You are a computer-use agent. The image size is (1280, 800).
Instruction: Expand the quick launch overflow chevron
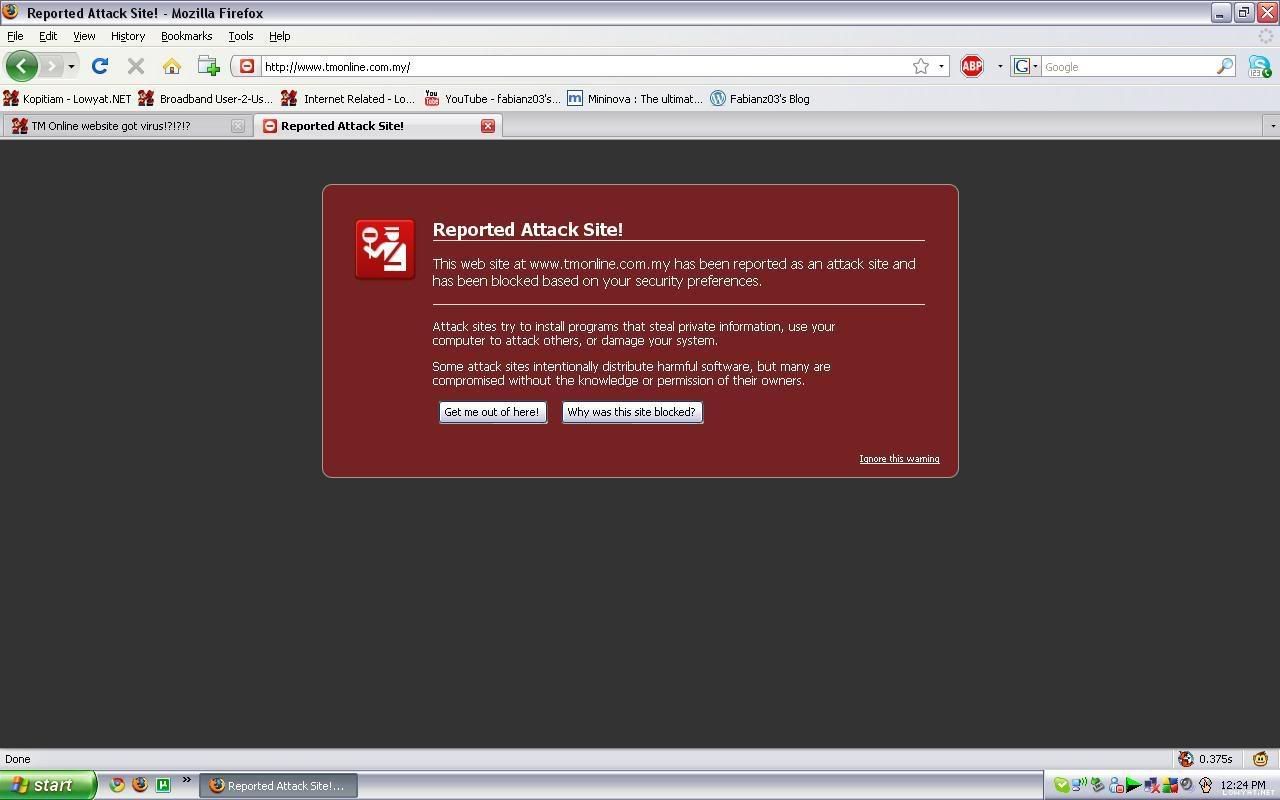coord(186,780)
